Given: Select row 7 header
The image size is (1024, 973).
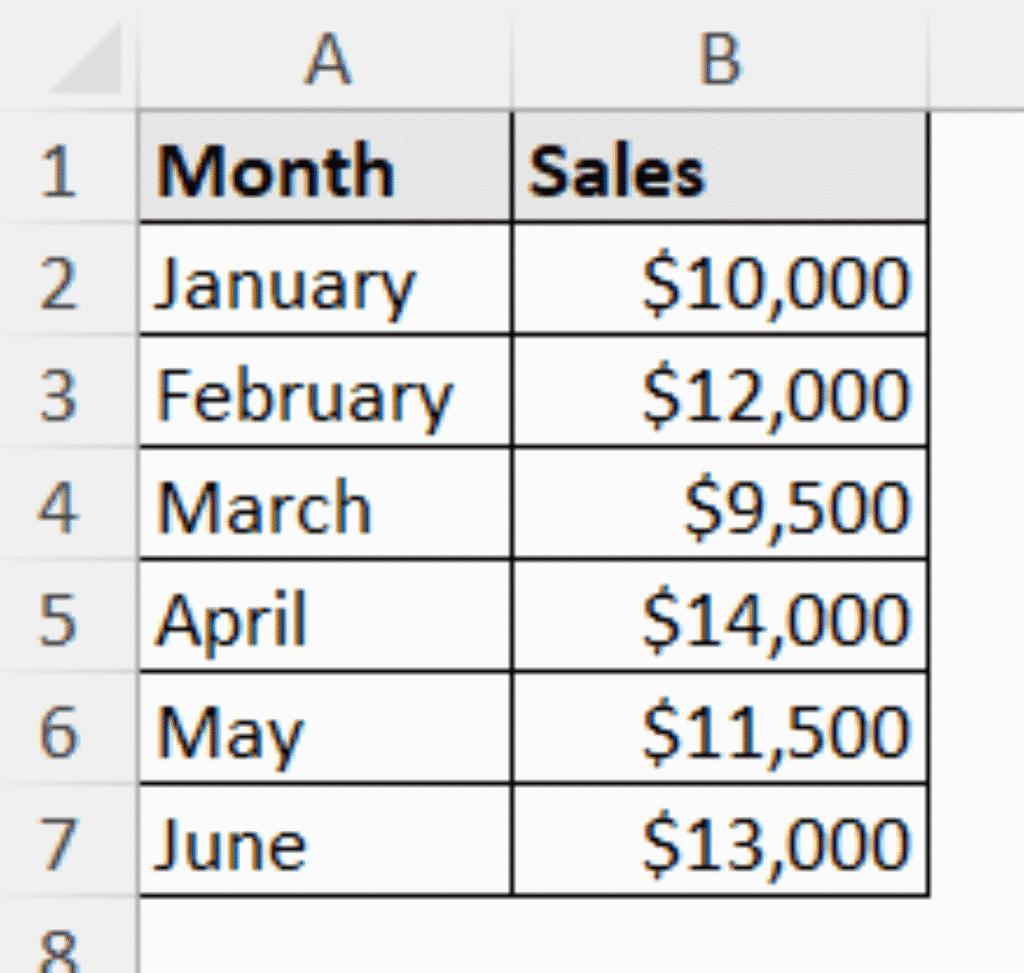Looking at the screenshot, I should (x=60, y=842).
